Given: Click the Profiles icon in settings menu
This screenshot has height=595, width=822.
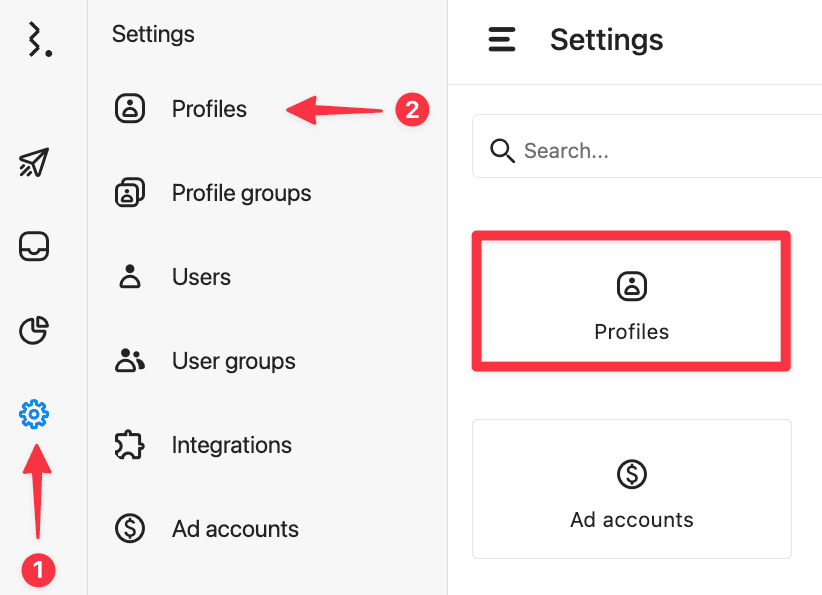Looking at the screenshot, I should click(x=129, y=109).
